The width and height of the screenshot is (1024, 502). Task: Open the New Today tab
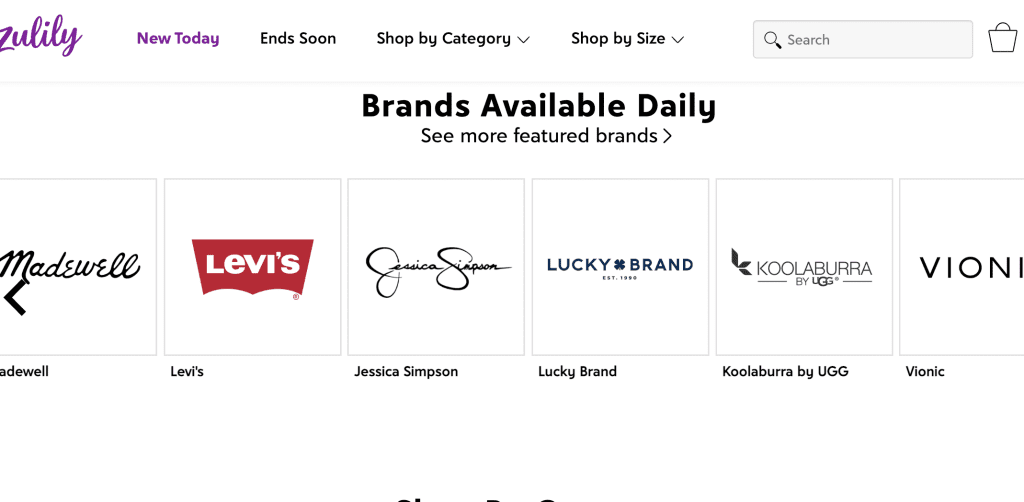[178, 39]
